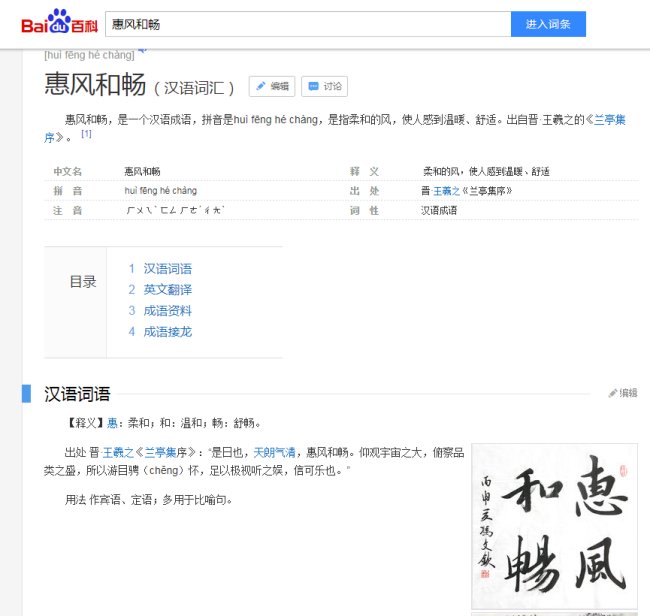Click the 进入词条 button
Screen dimensions: 650x616
point(548,24)
